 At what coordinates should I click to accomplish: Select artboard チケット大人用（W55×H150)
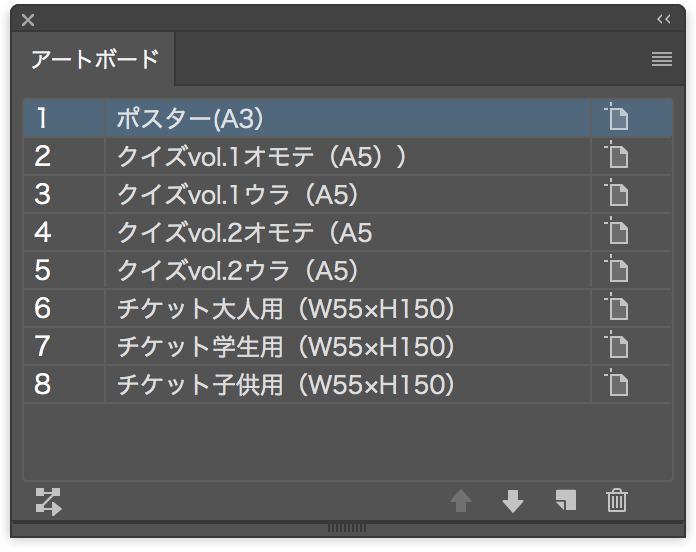click(x=348, y=308)
